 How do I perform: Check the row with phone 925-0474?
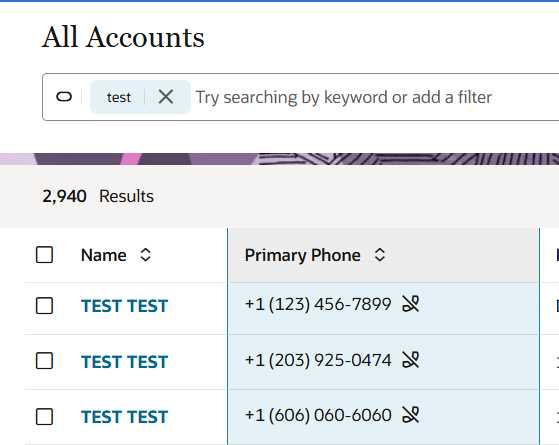tap(45, 361)
